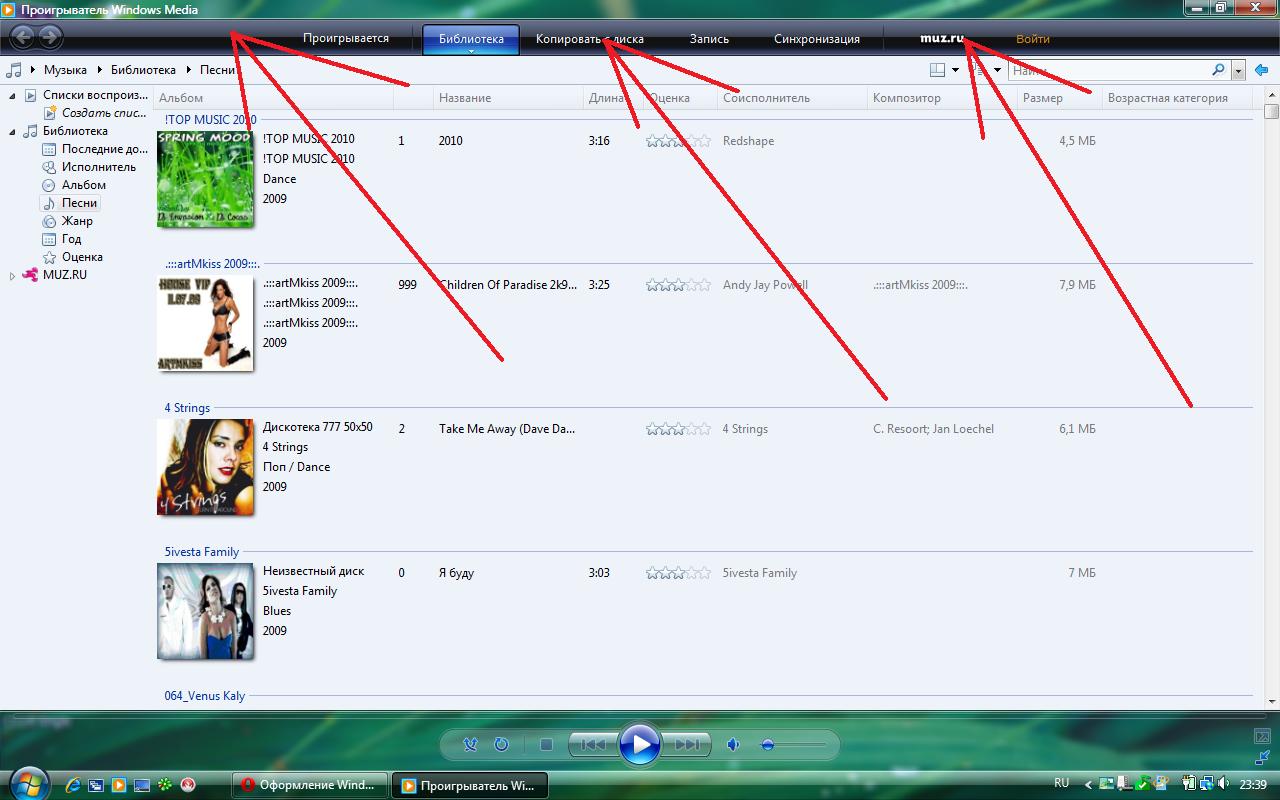Collapse the Библиотека node in the sidebar
This screenshot has width=1280, height=800.
pyautogui.click(x=12, y=131)
